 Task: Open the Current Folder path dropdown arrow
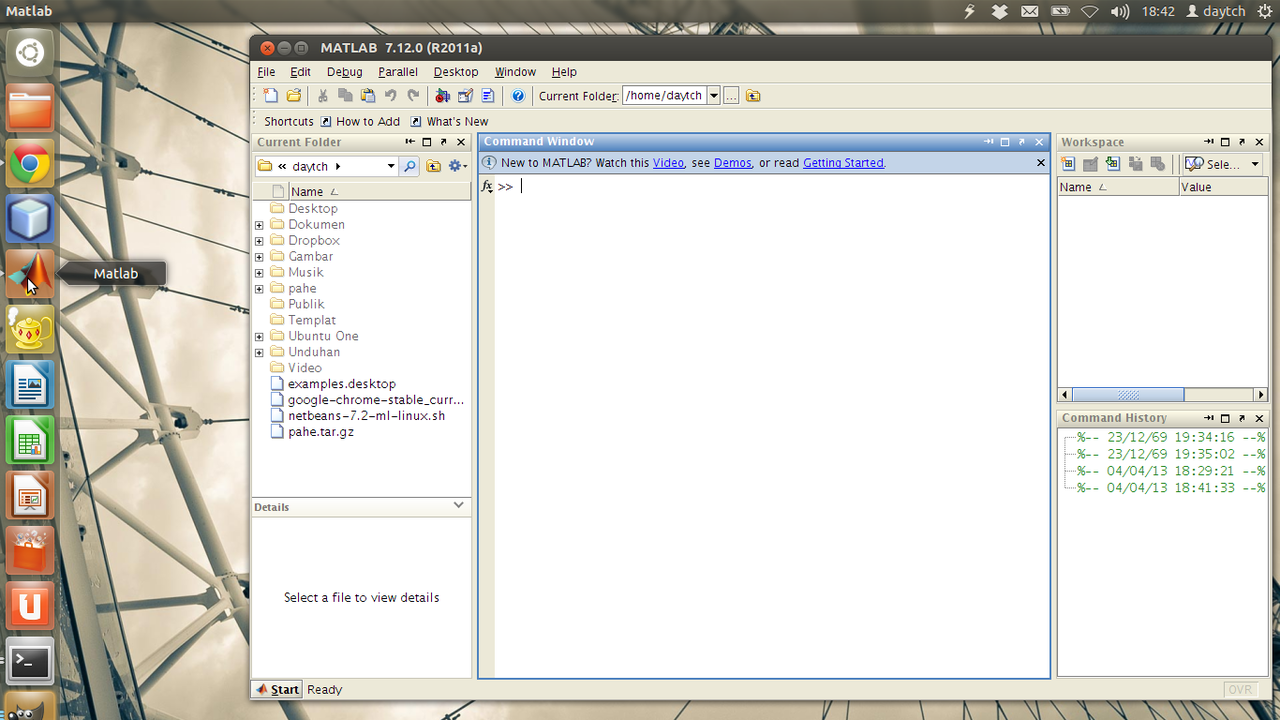coord(714,96)
